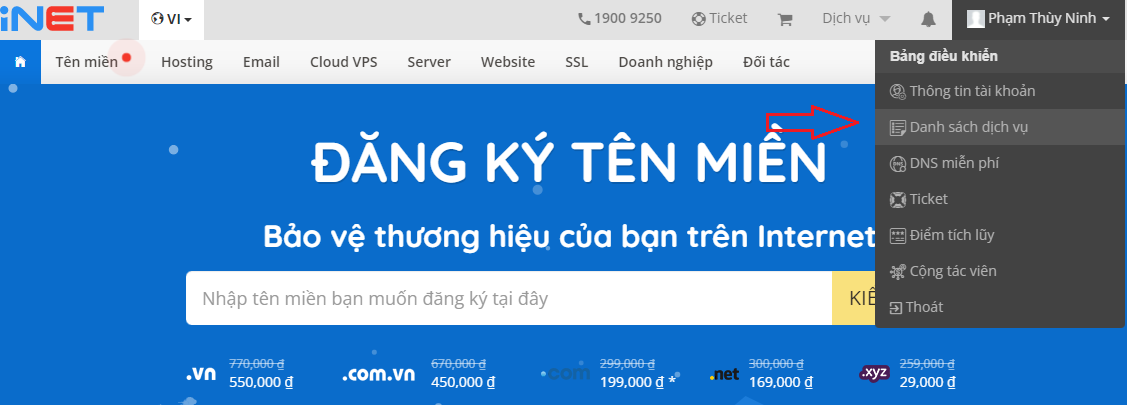Select Danh sách dịch vụ
This screenshot has width=1127, height=405.
pos(999,127)
